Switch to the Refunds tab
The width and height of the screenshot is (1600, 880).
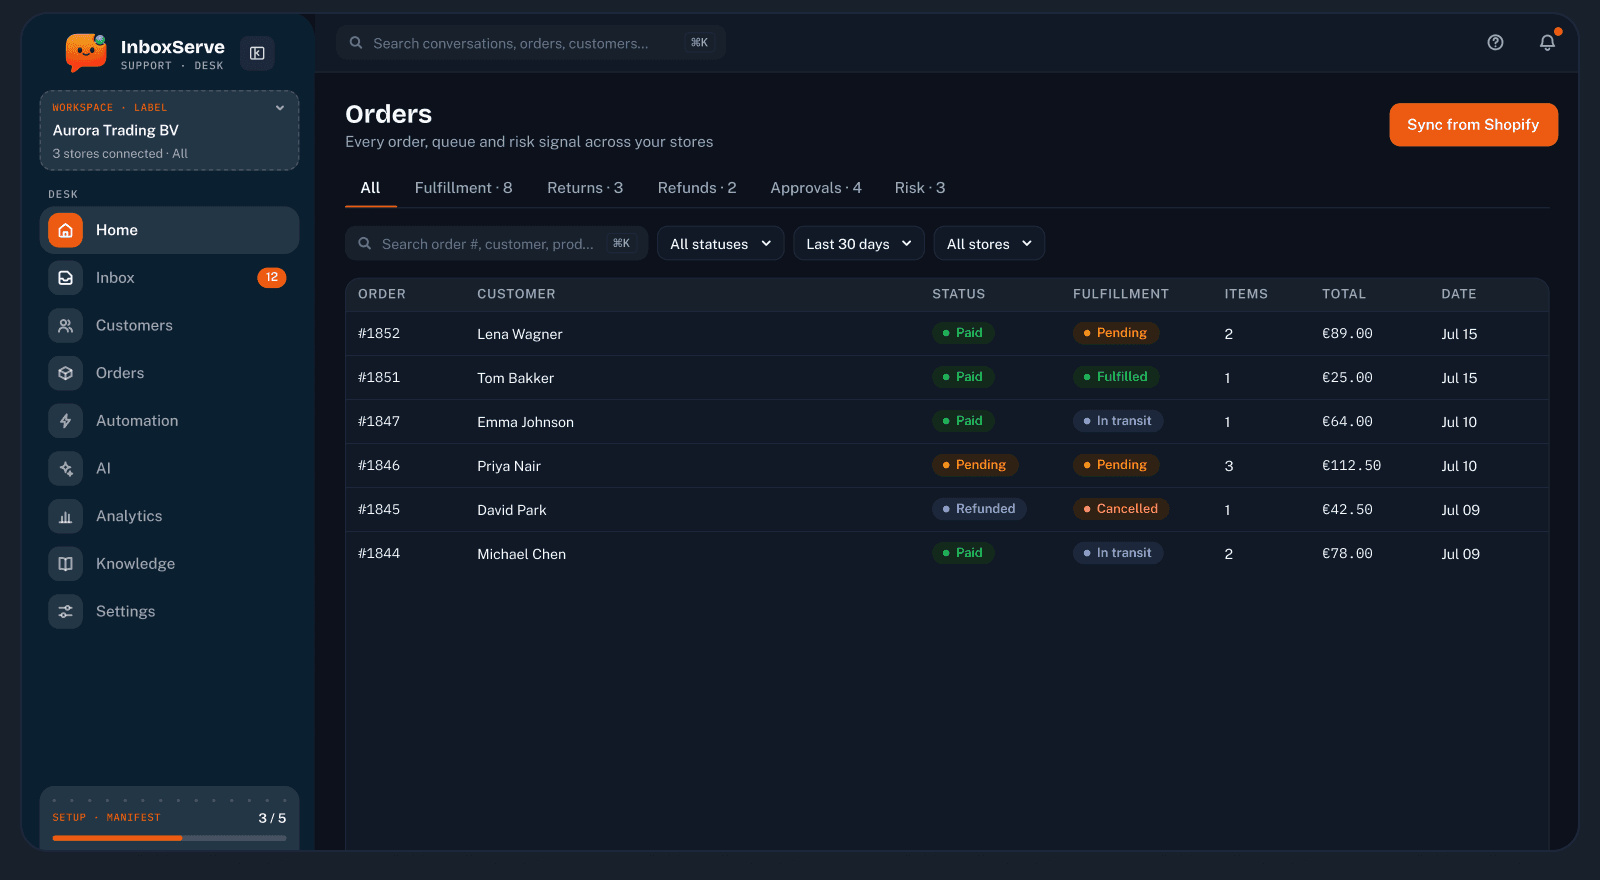[697, 188]
